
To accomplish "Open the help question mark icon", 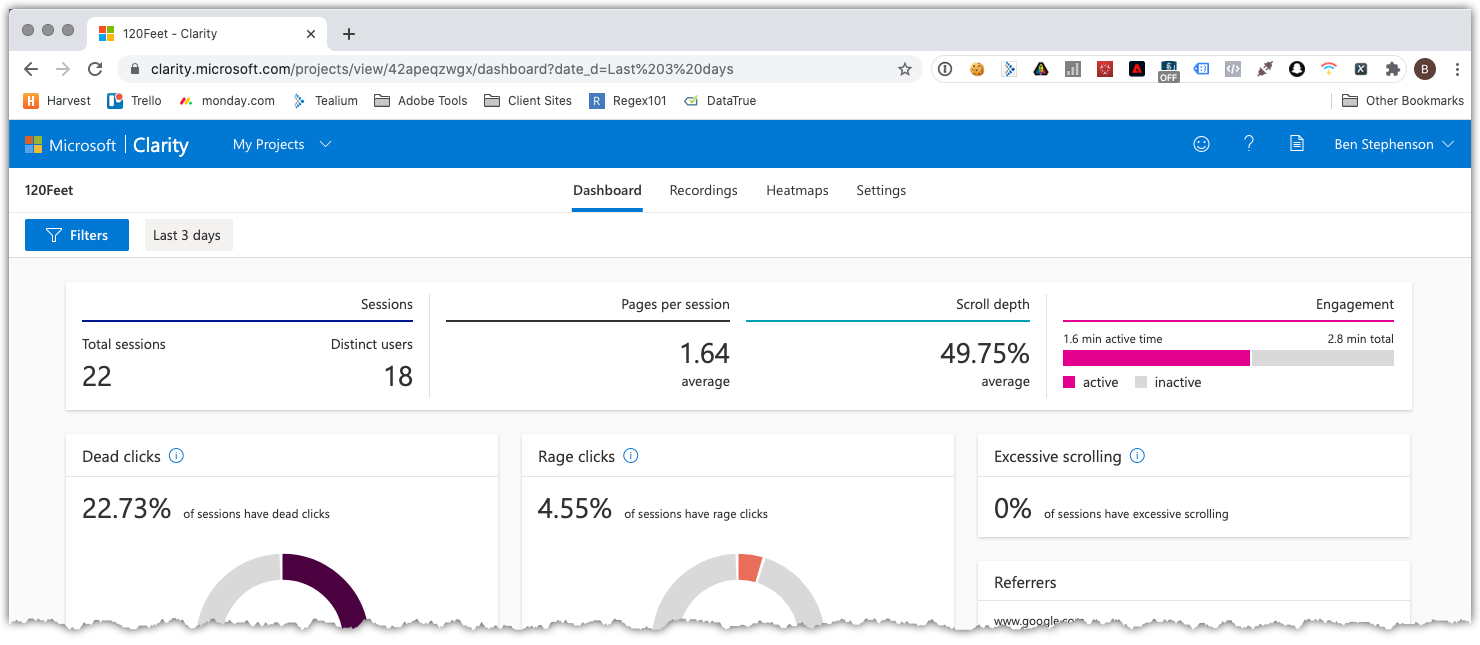I will [x=1248, y=144].
